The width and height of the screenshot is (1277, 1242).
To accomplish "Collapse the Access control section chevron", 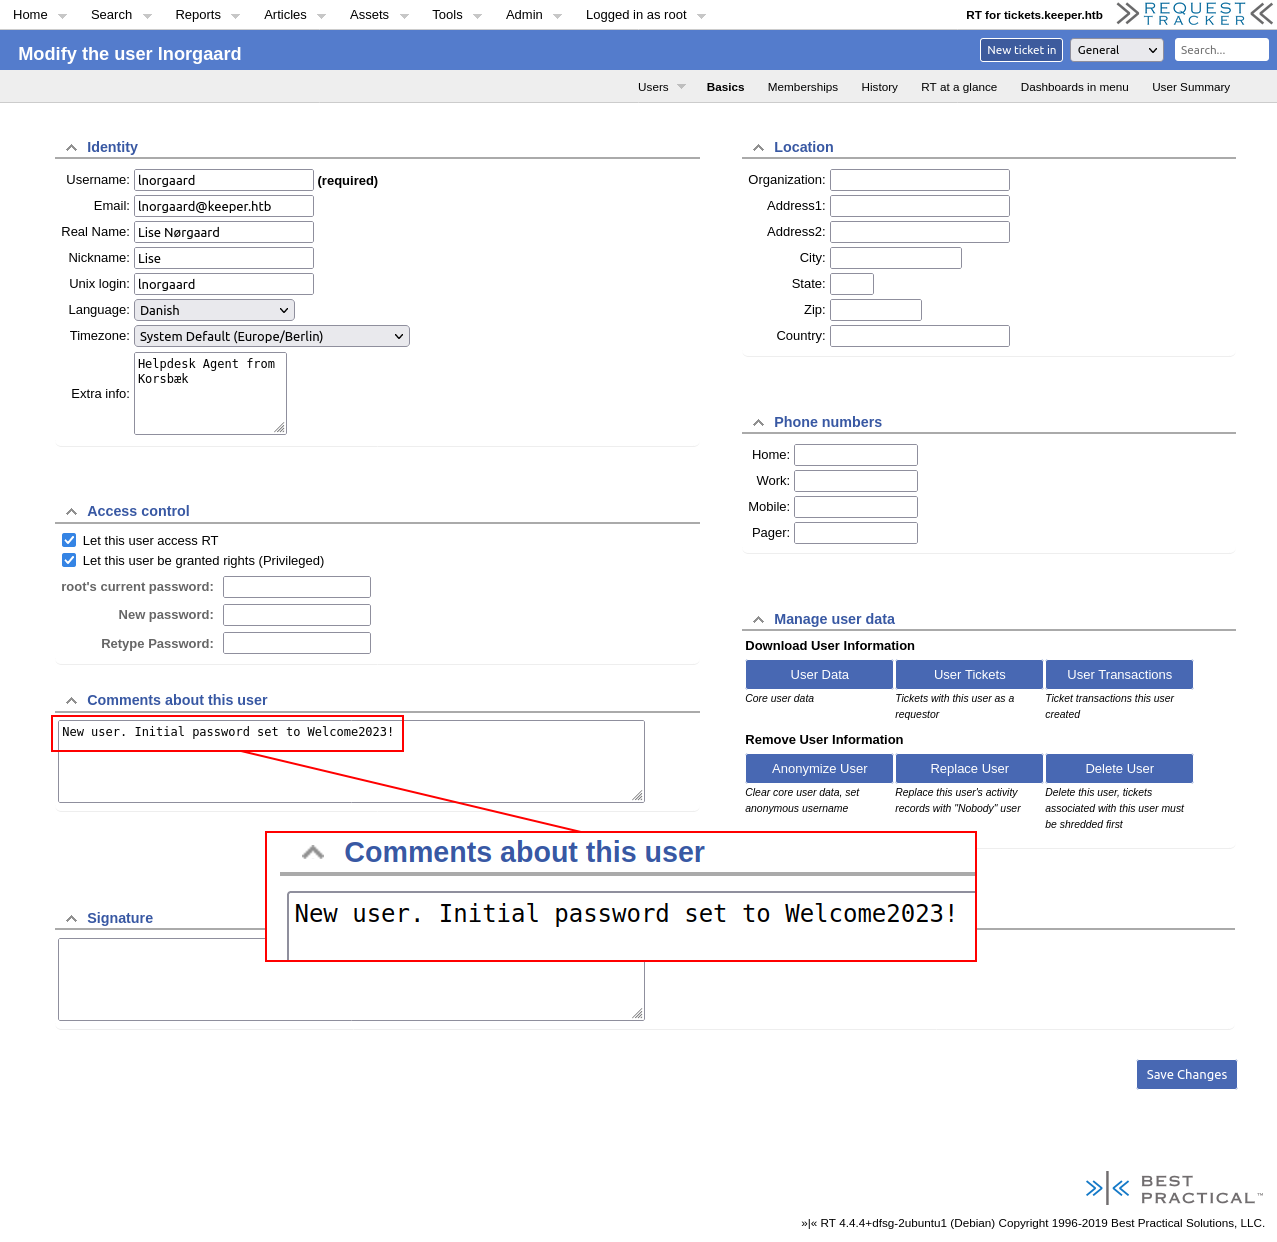I will (x=71, y=512).
